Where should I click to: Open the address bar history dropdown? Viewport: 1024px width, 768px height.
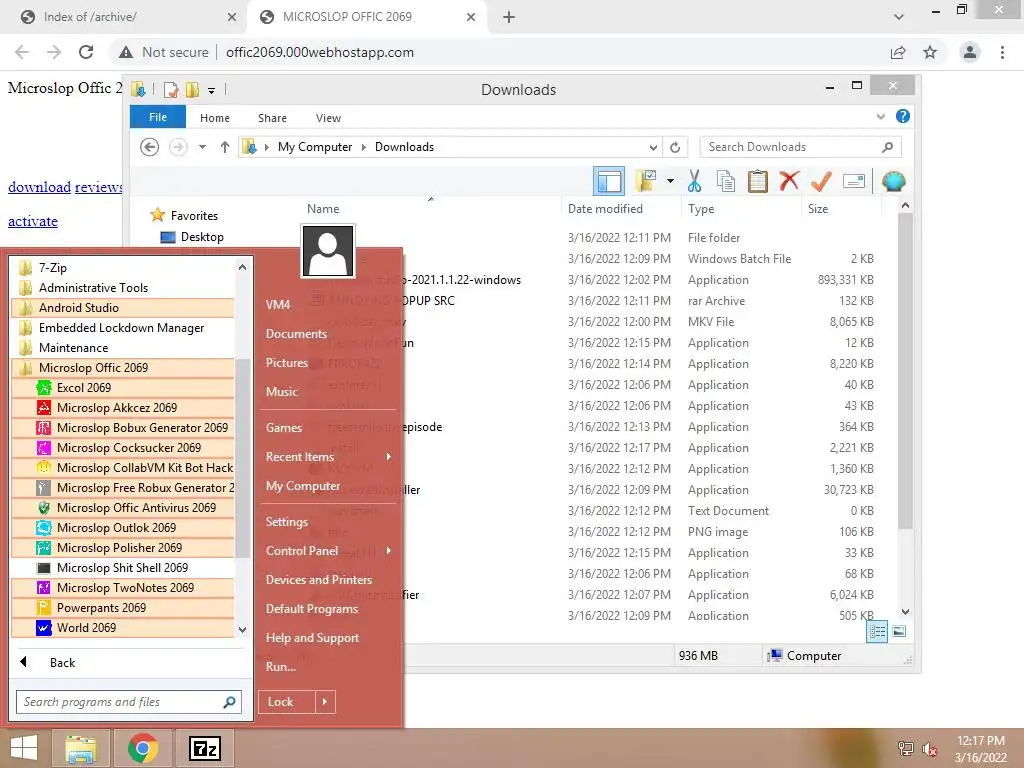pos(653,148)
